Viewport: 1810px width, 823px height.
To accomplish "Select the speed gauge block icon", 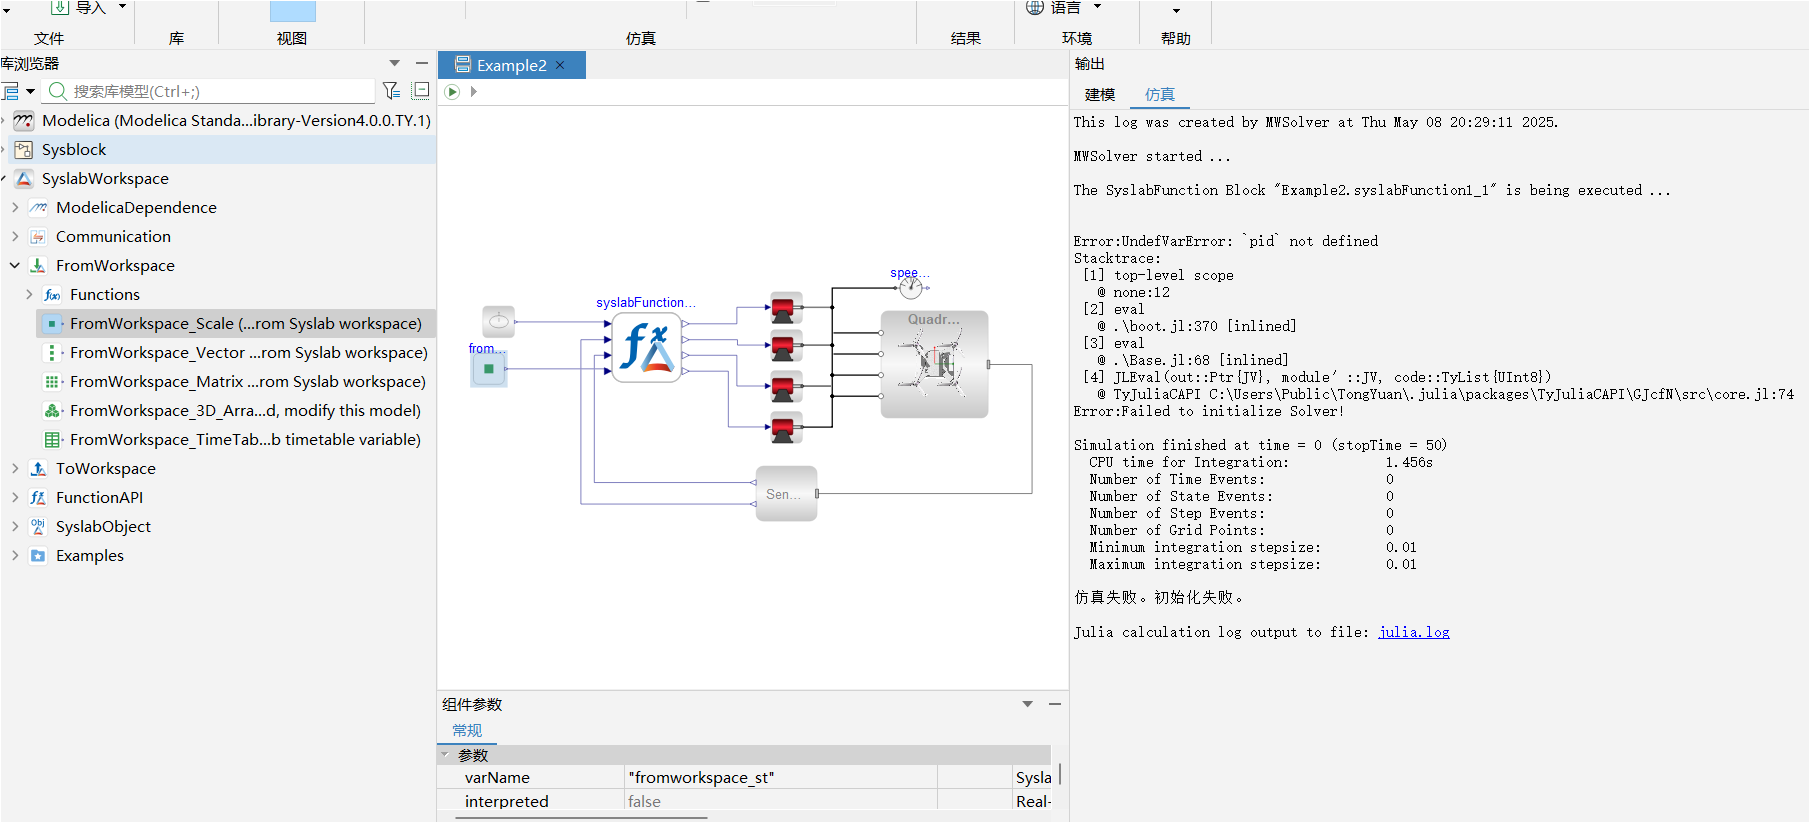I will coord(910,288).
